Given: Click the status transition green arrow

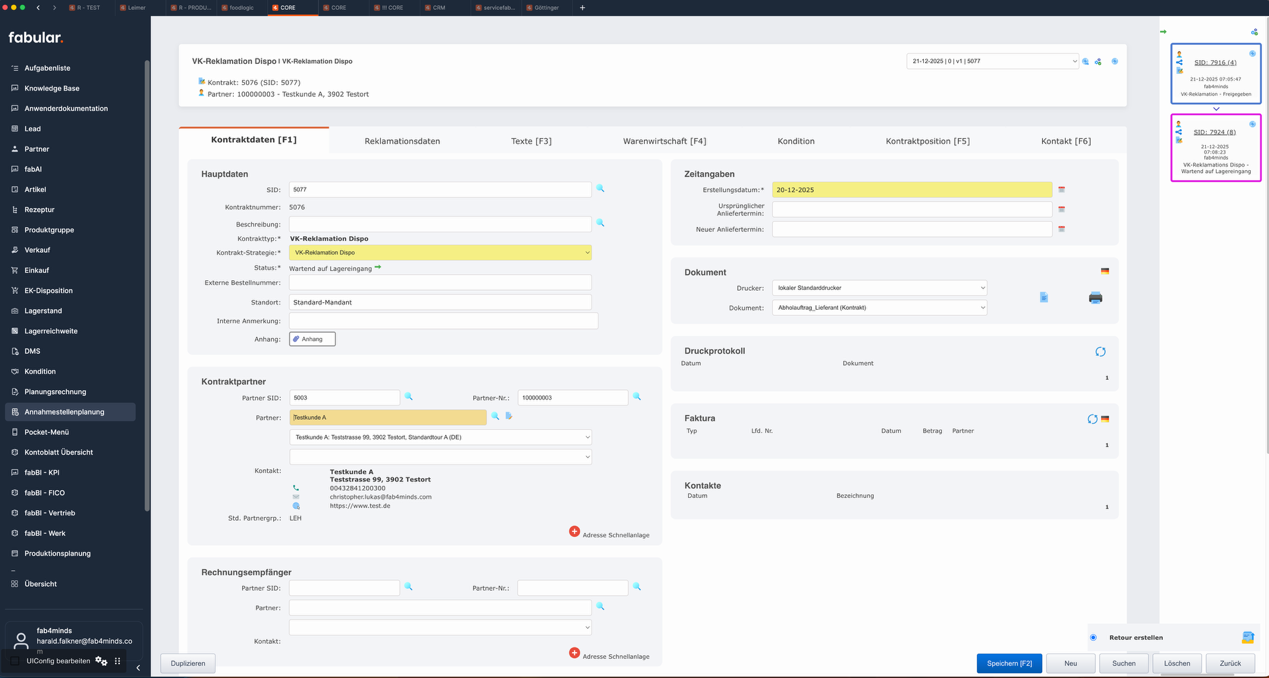Looking at the screenshot, I should pyautogui.click(x=378, y=268).
